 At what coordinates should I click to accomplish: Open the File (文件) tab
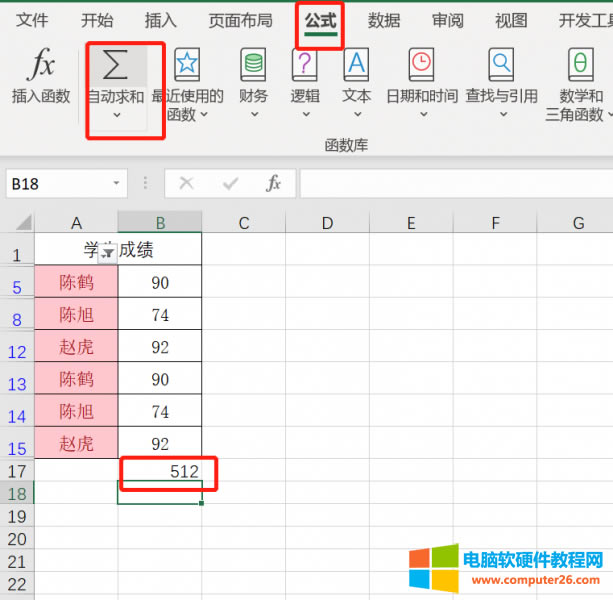coord(32,20)
